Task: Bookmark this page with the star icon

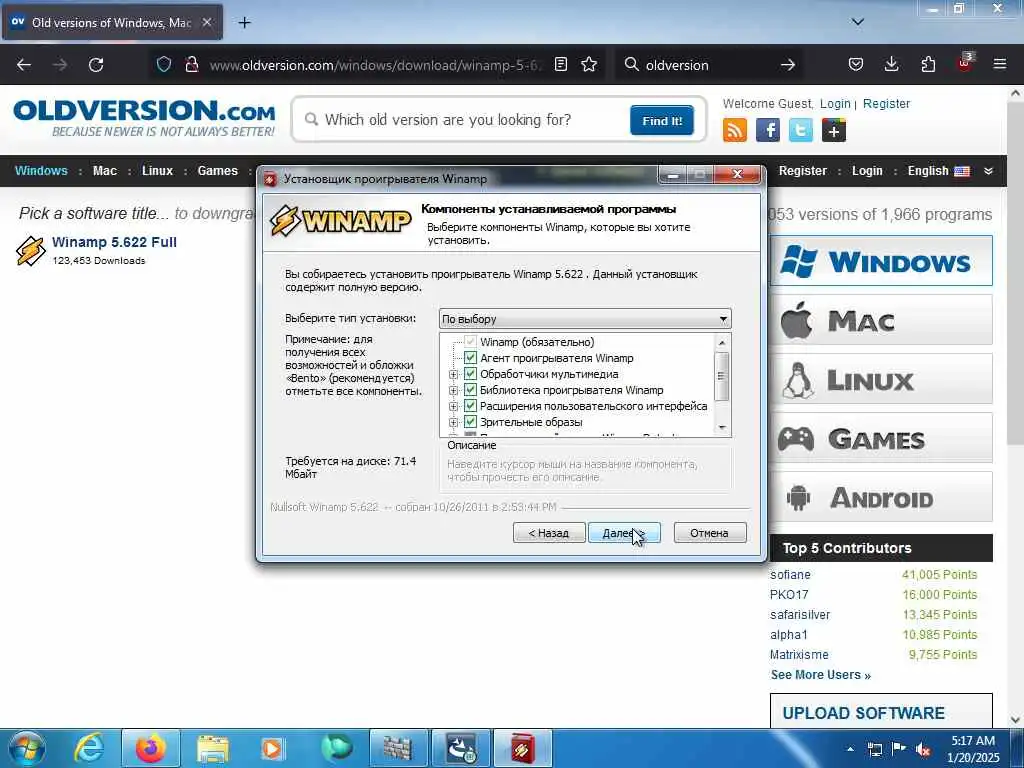Action: click(x=589, y=64)
